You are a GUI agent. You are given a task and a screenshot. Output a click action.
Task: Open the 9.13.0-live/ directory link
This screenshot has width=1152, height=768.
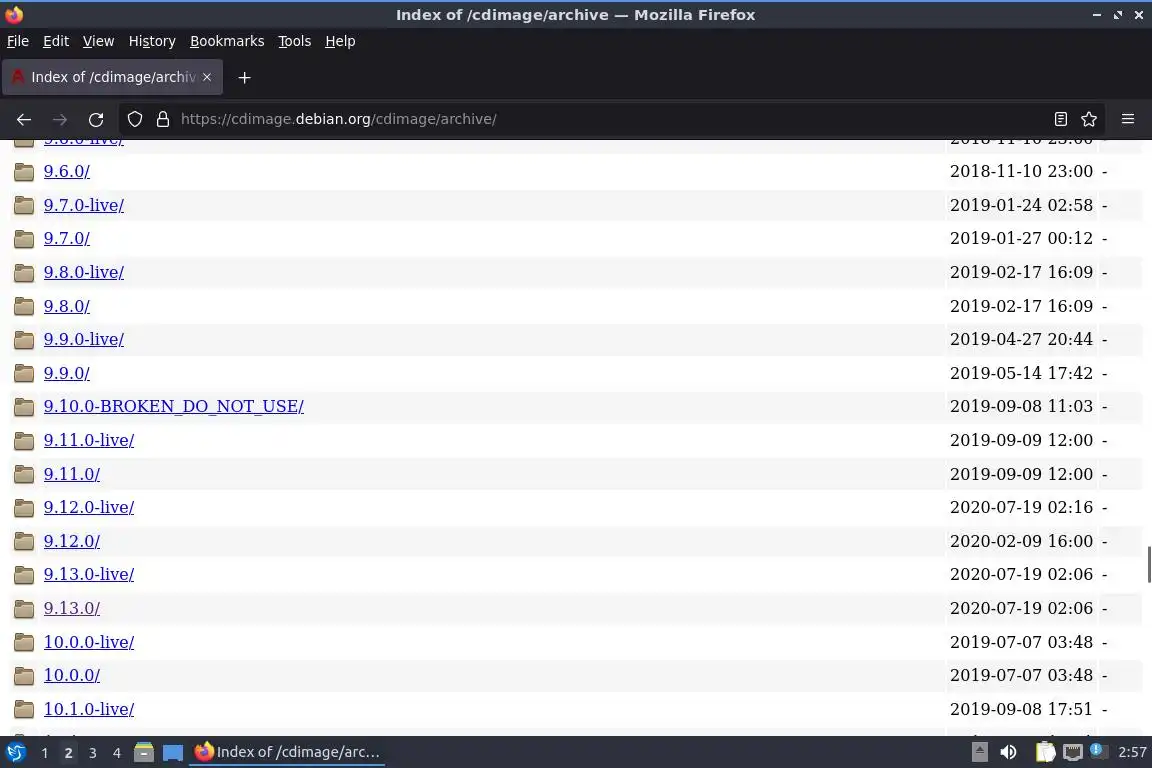(x=89, y=574)
